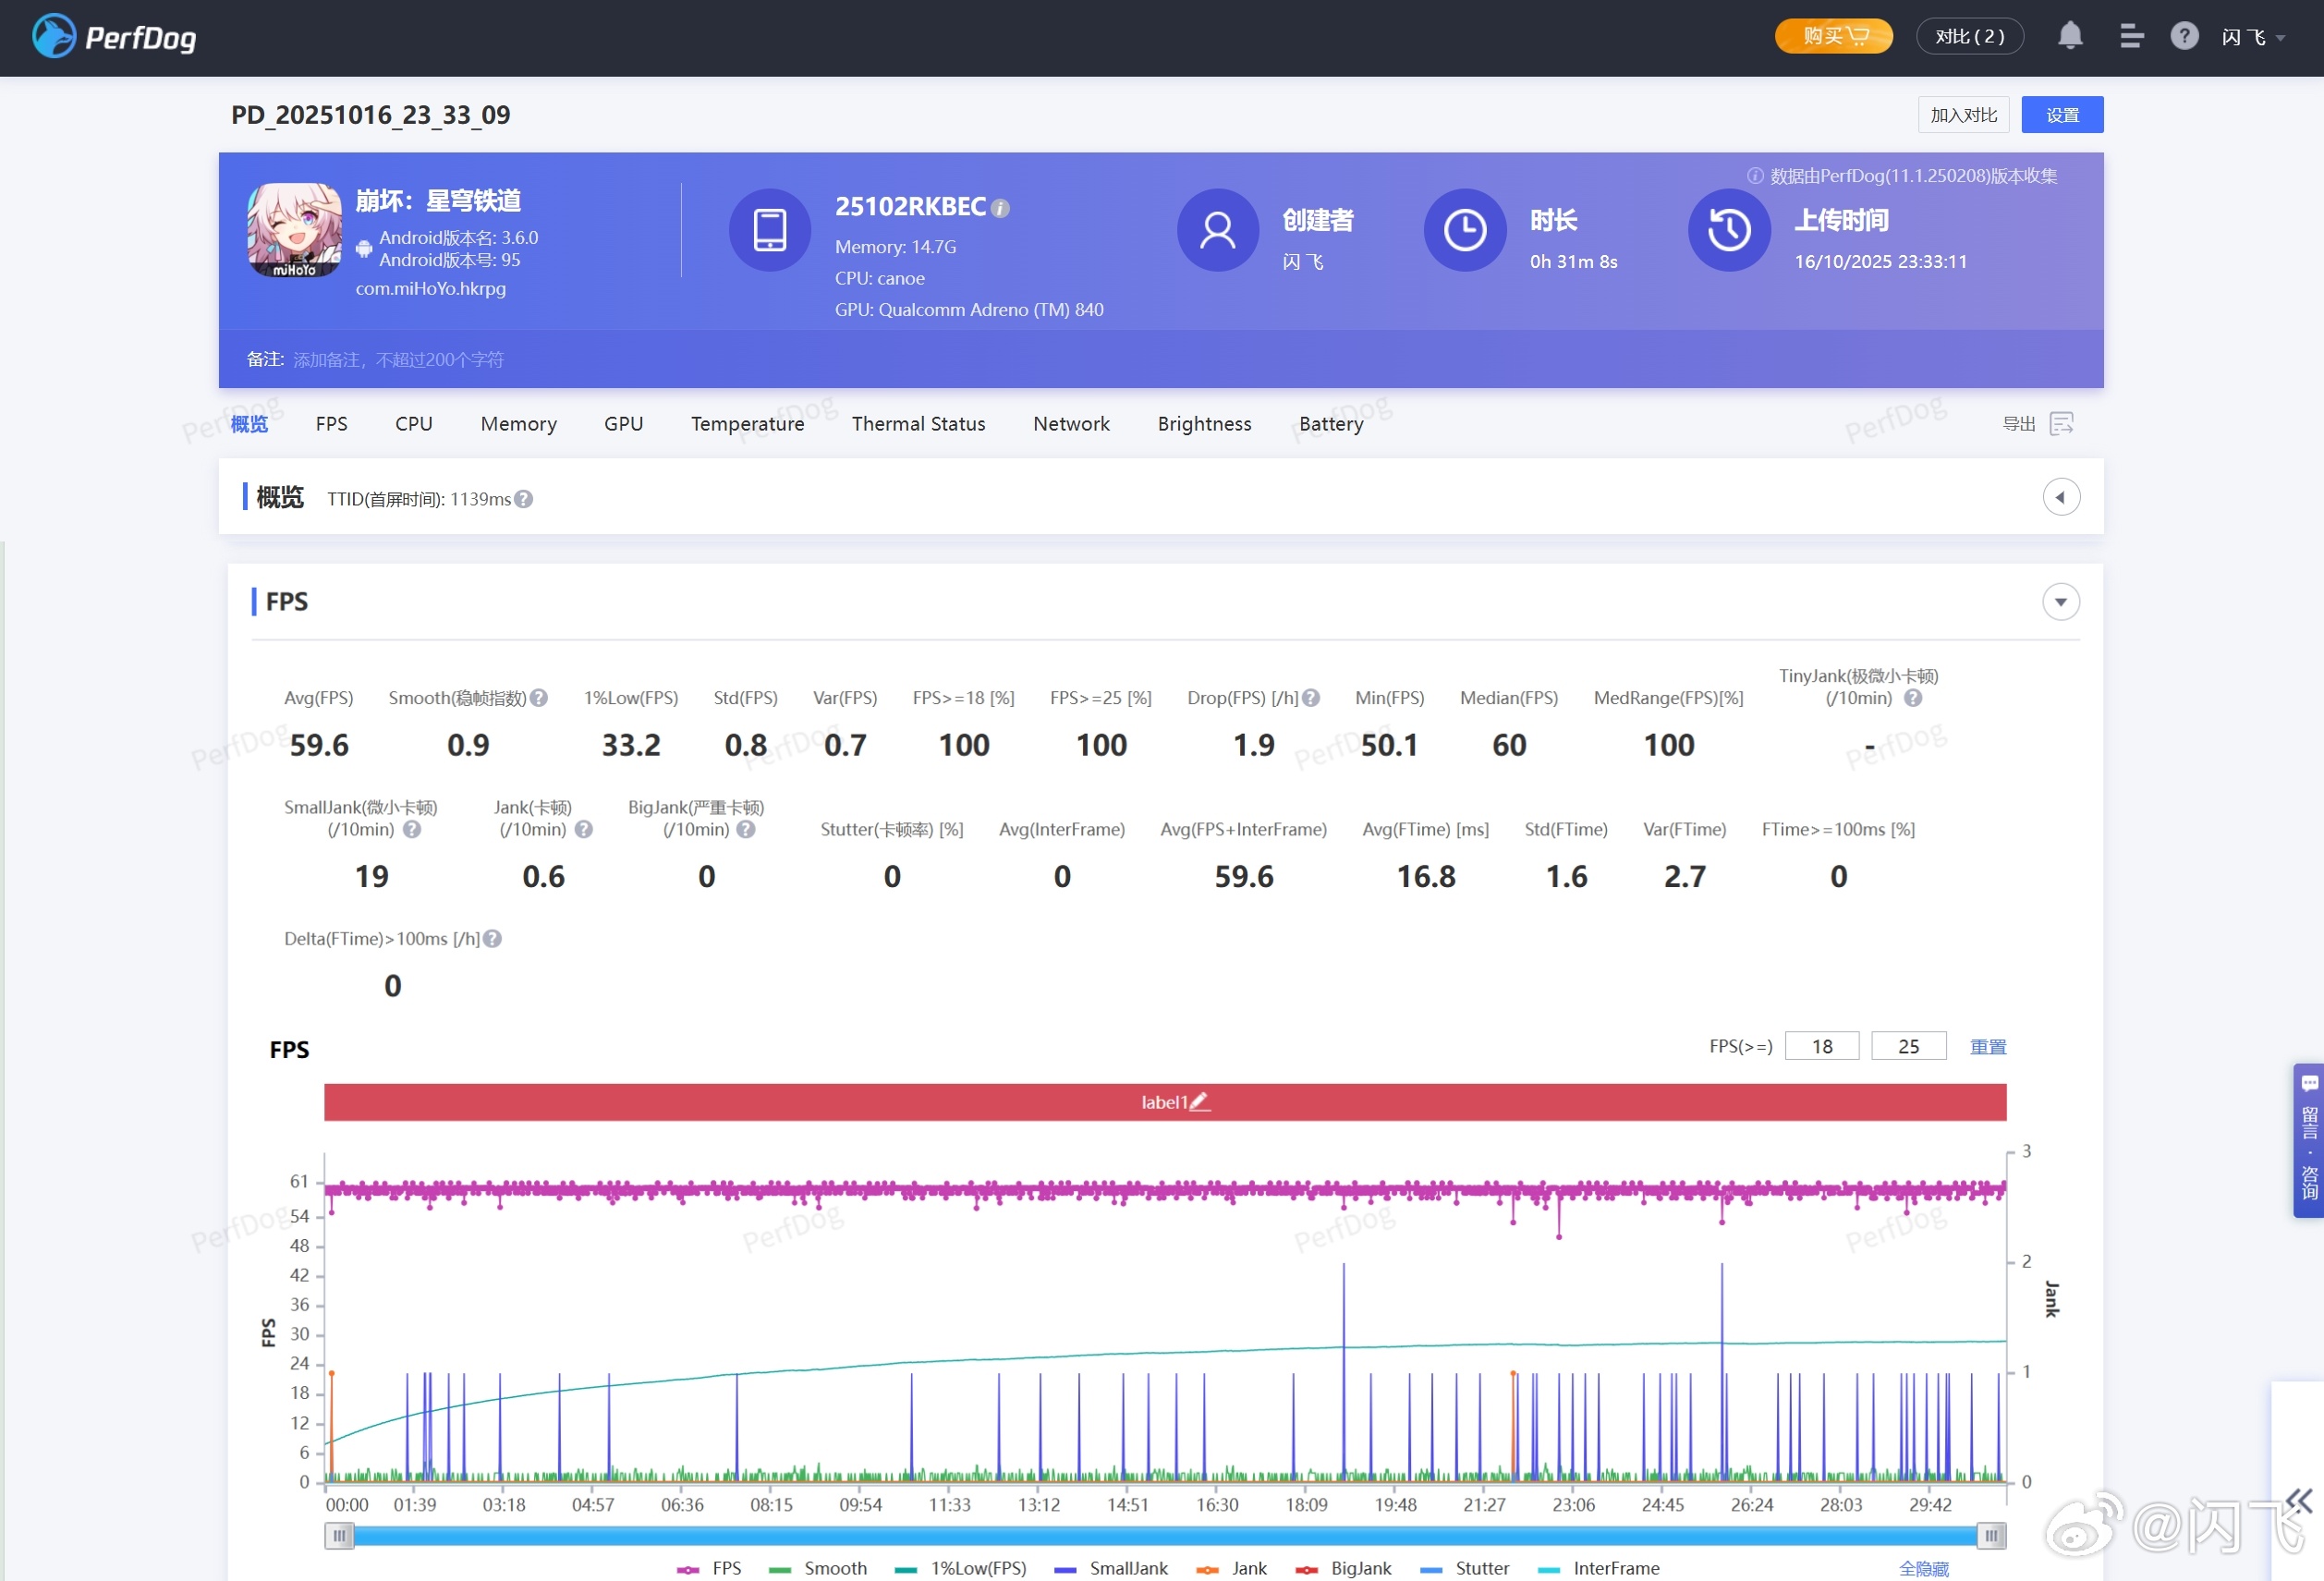The width and height of the screenshot is (2324, 1581).
Task: Collapse the FPS section chevron
Action: point(2060,602)
